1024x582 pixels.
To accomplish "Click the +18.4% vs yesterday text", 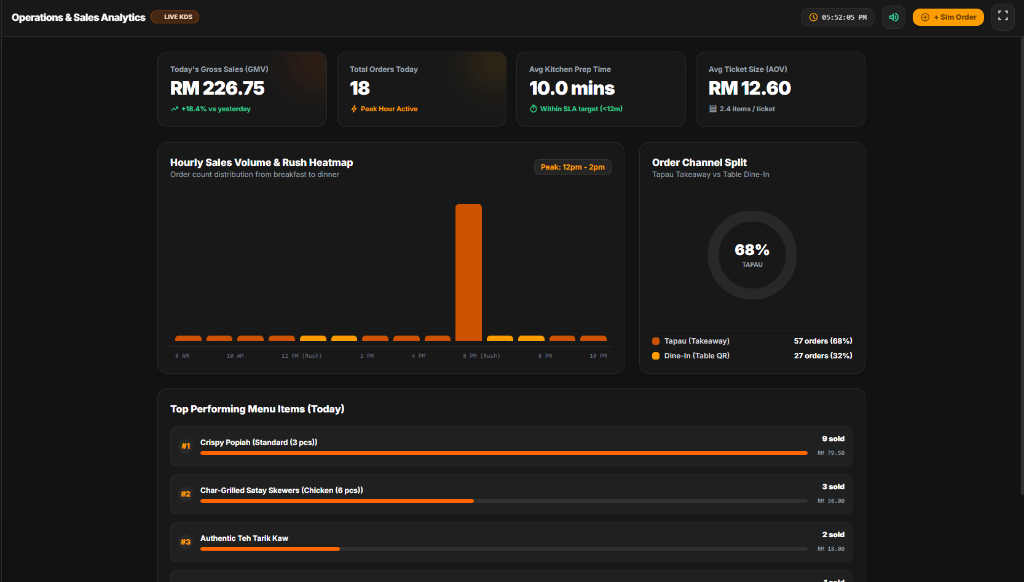I will [x=216, y=109].
